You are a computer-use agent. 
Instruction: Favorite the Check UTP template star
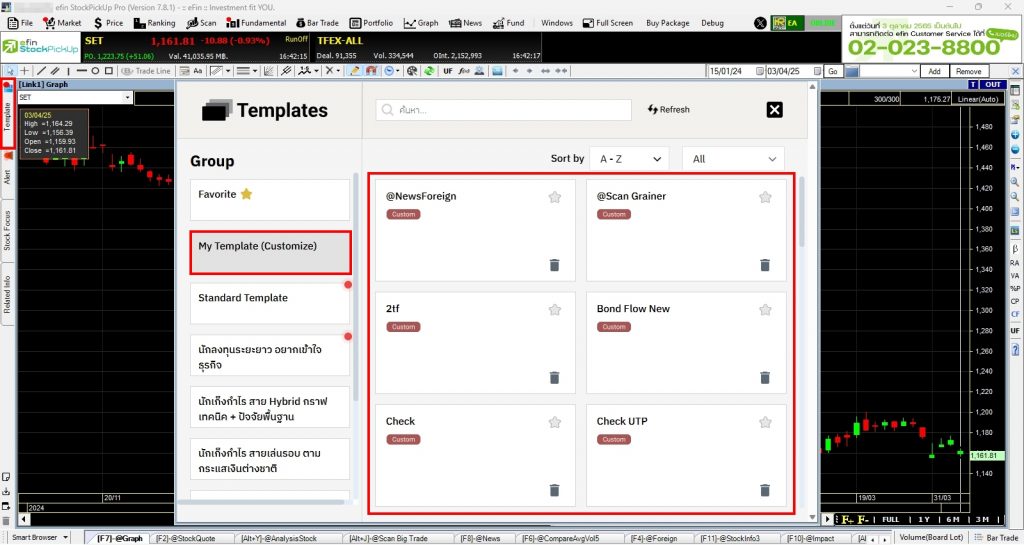click(x=765, y=422)
